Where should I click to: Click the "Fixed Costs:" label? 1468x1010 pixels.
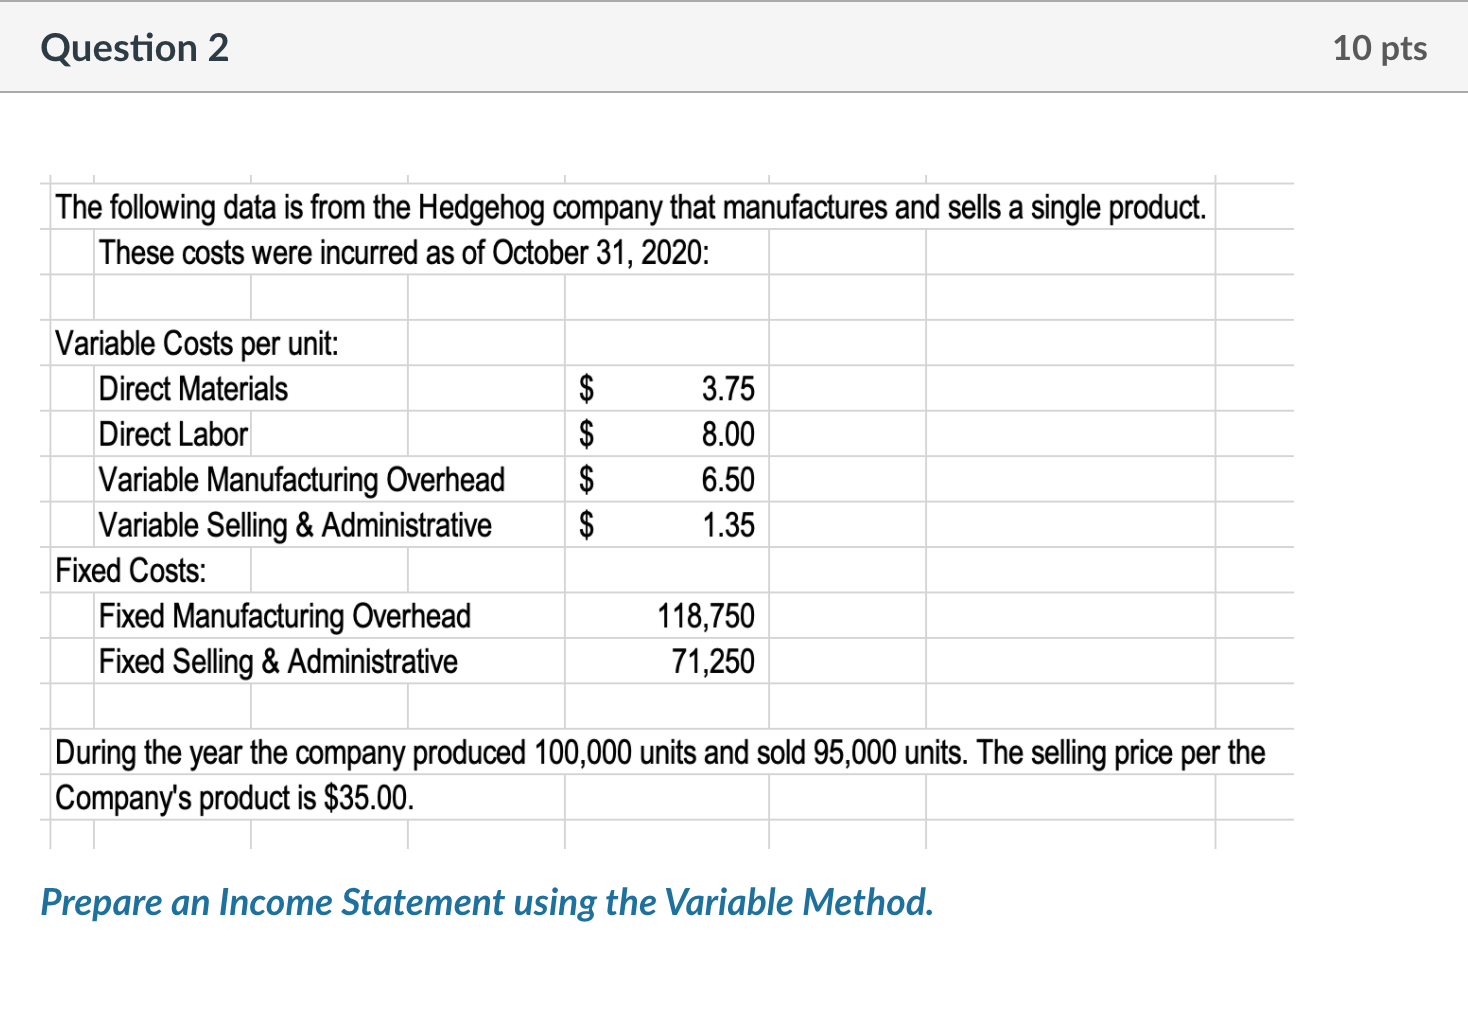[x=131, y=570]
